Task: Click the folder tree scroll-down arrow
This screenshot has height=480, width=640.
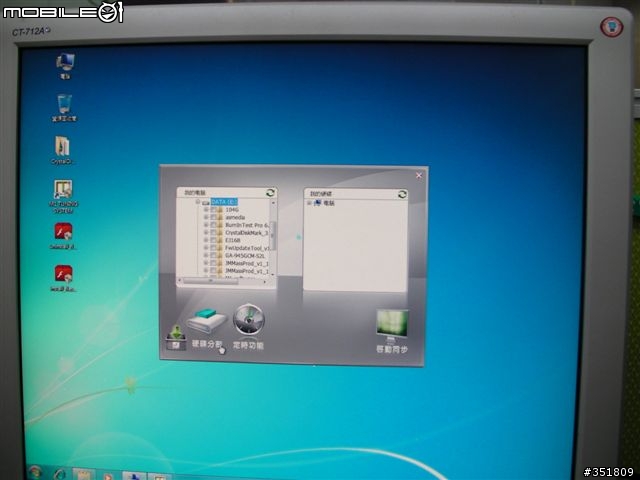Action: (x=273, y=274)
